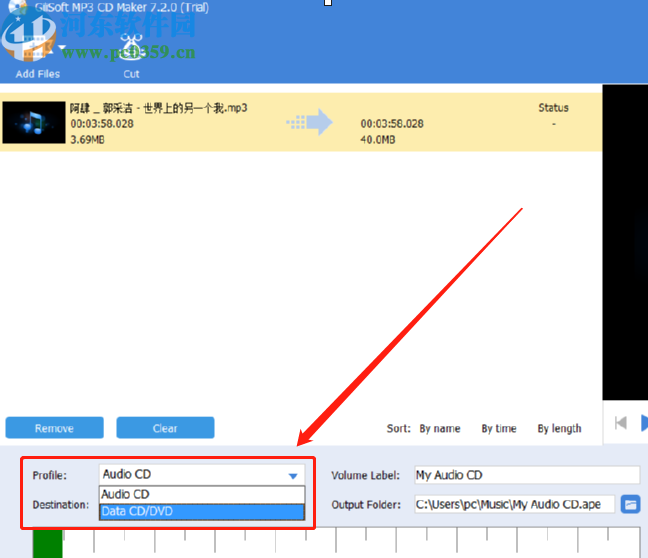This screenshot has height=558, width=648.
Task: Edit the Volume Label text field
Action: click(527, 475)
